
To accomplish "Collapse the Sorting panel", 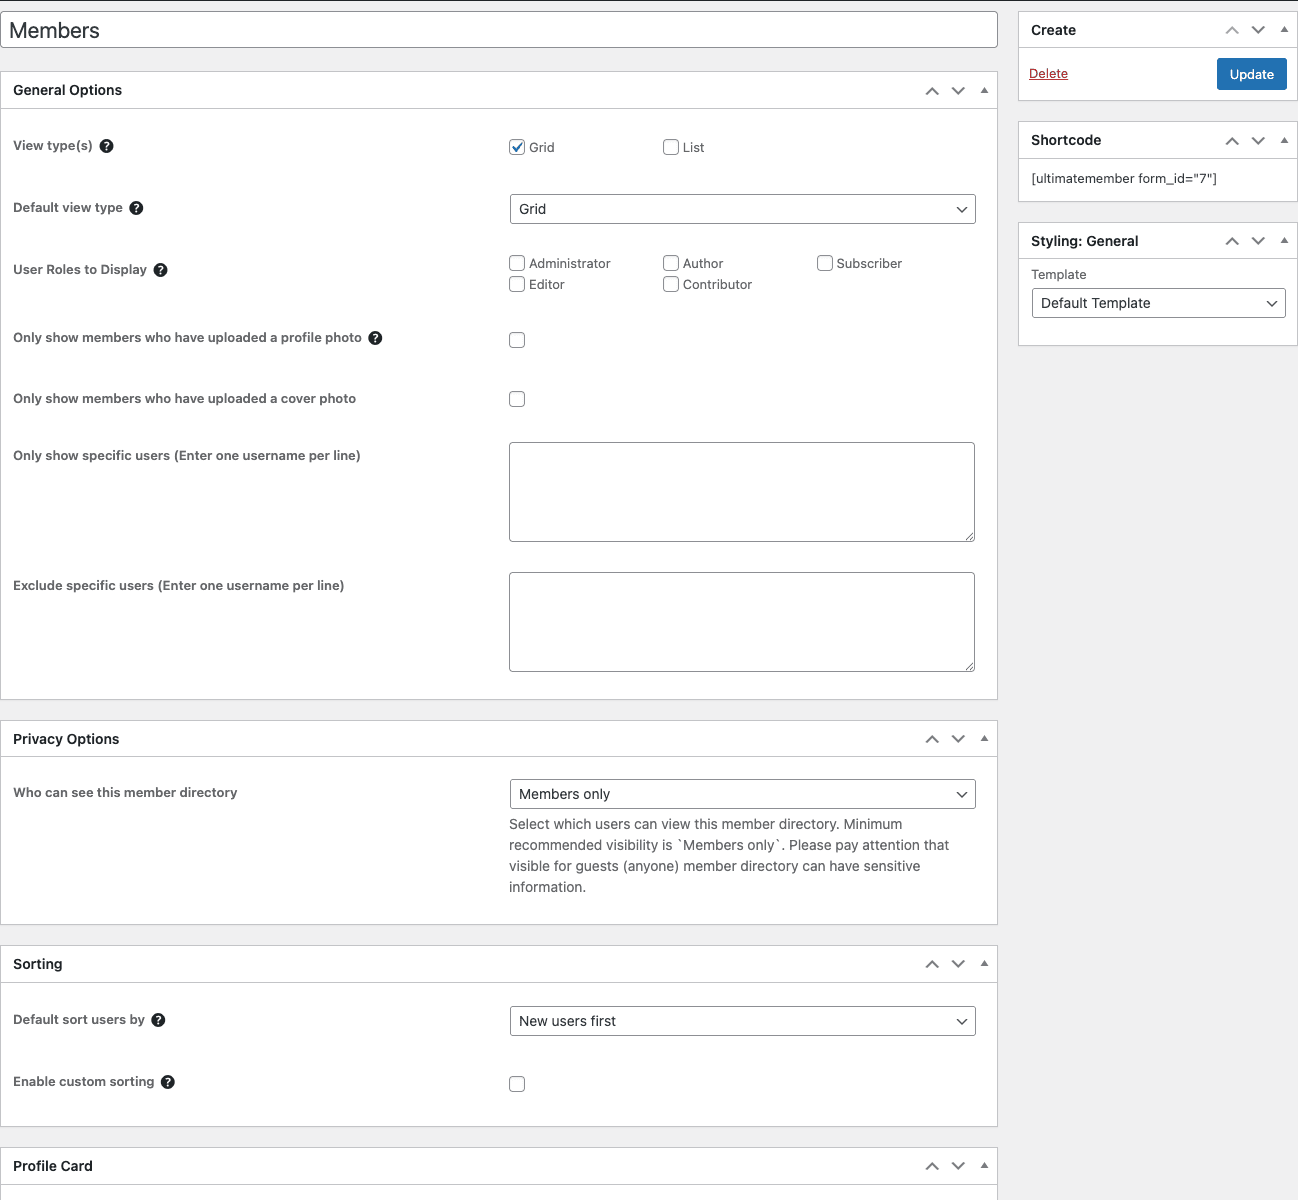I will click(984, 964).
